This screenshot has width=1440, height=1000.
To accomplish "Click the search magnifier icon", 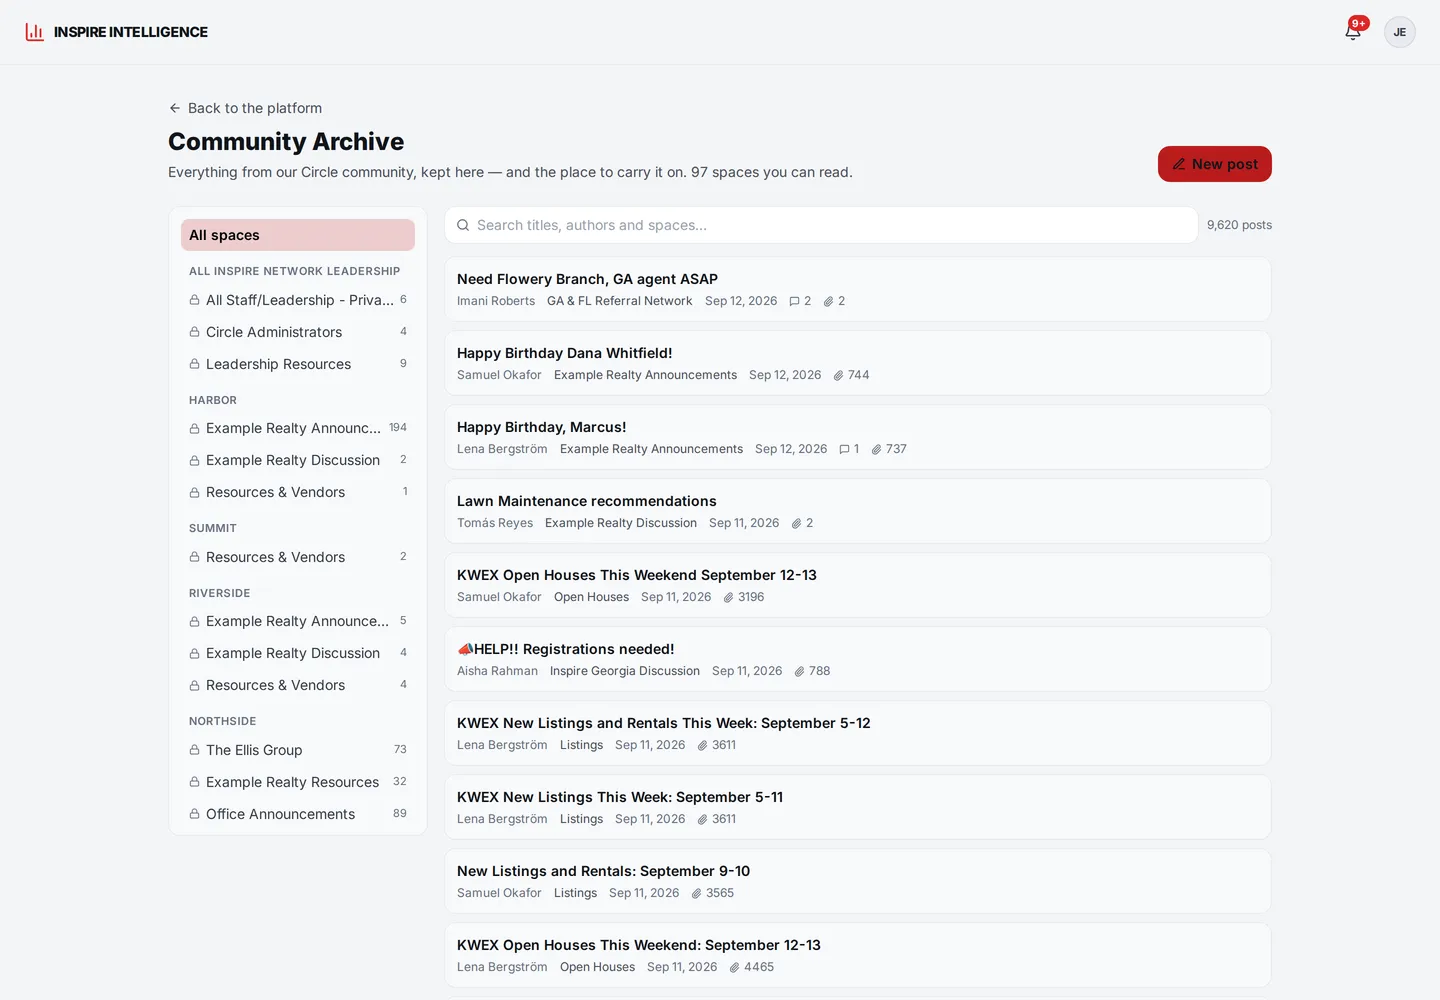I will 463,225.
